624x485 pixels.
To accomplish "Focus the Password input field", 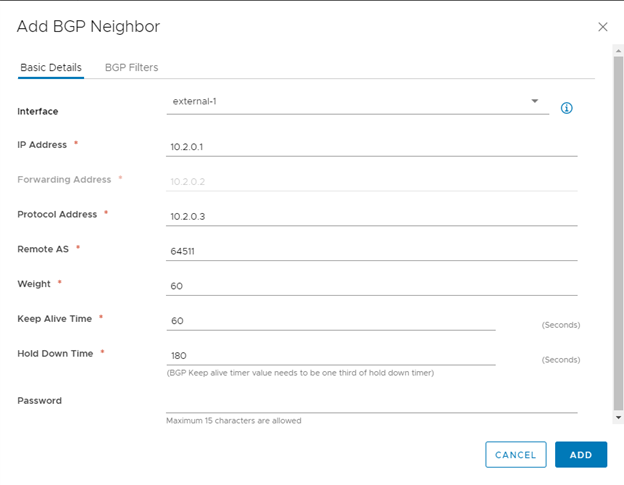I will coord(372,403).
